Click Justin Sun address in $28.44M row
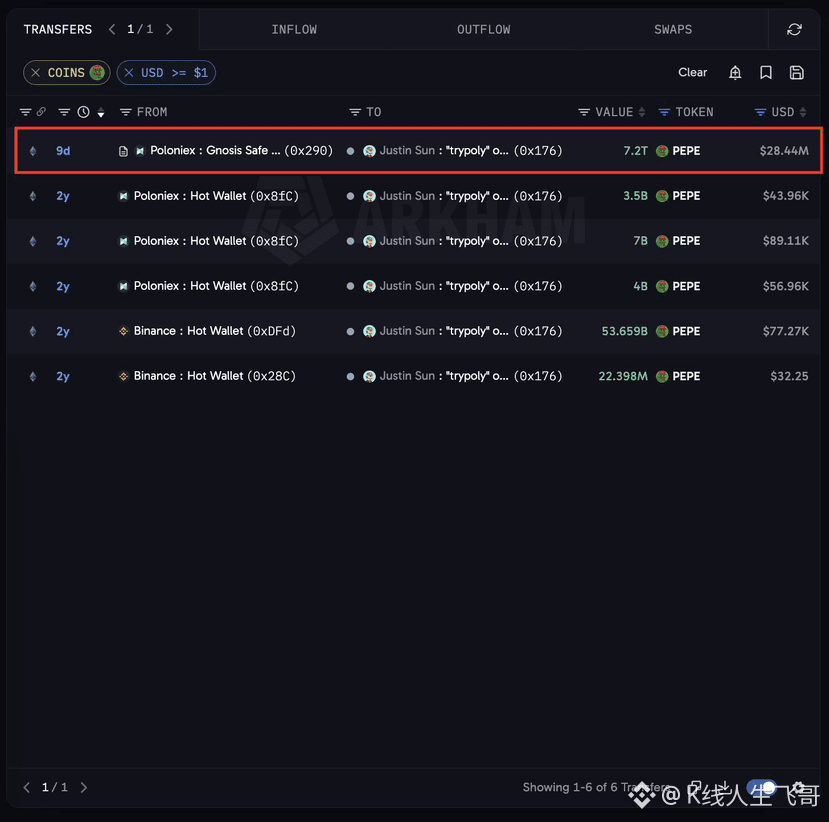This screenshot has width=829, height=822. coord(471,151)
